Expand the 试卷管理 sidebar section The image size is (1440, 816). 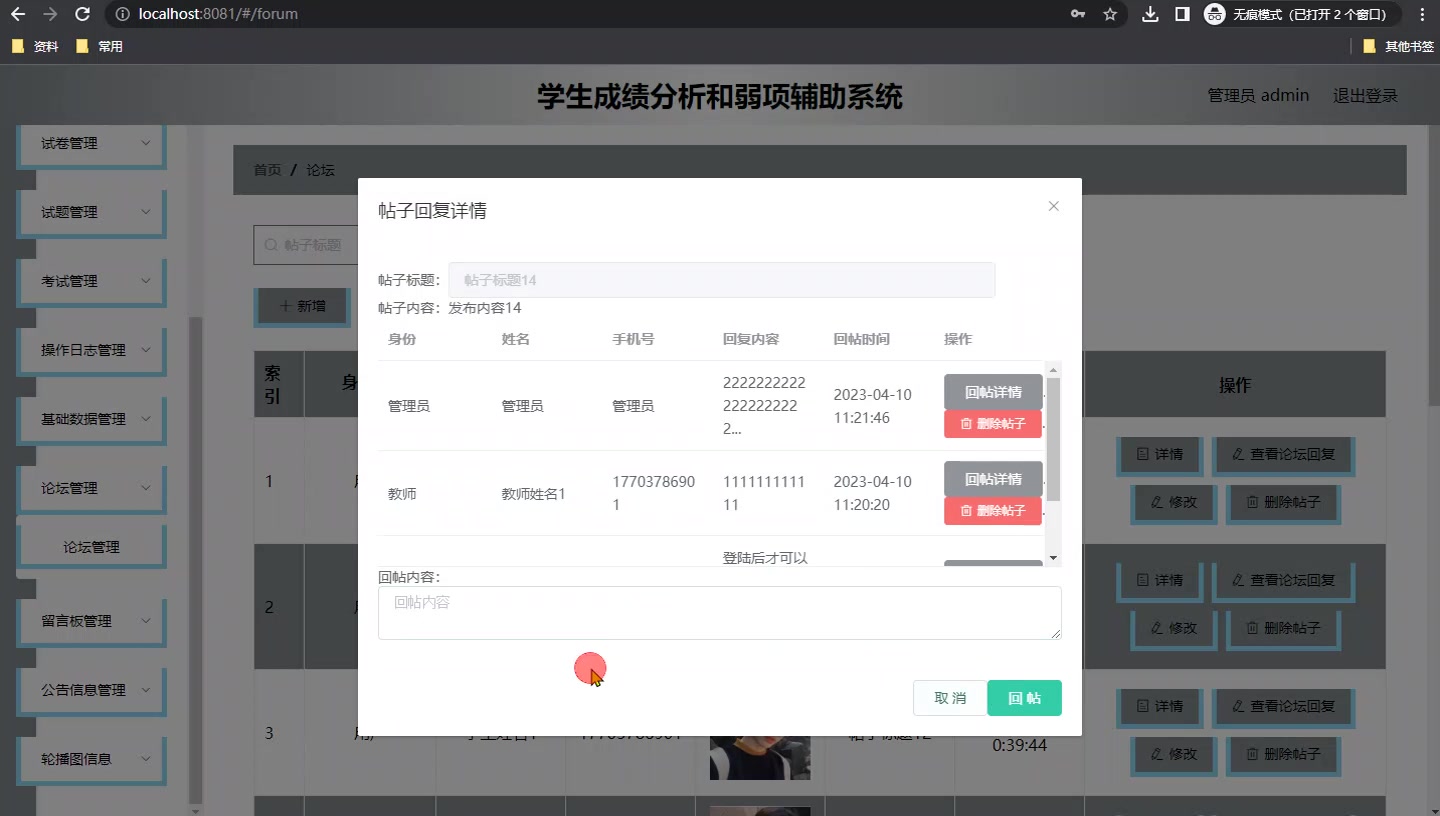[90, 143]
